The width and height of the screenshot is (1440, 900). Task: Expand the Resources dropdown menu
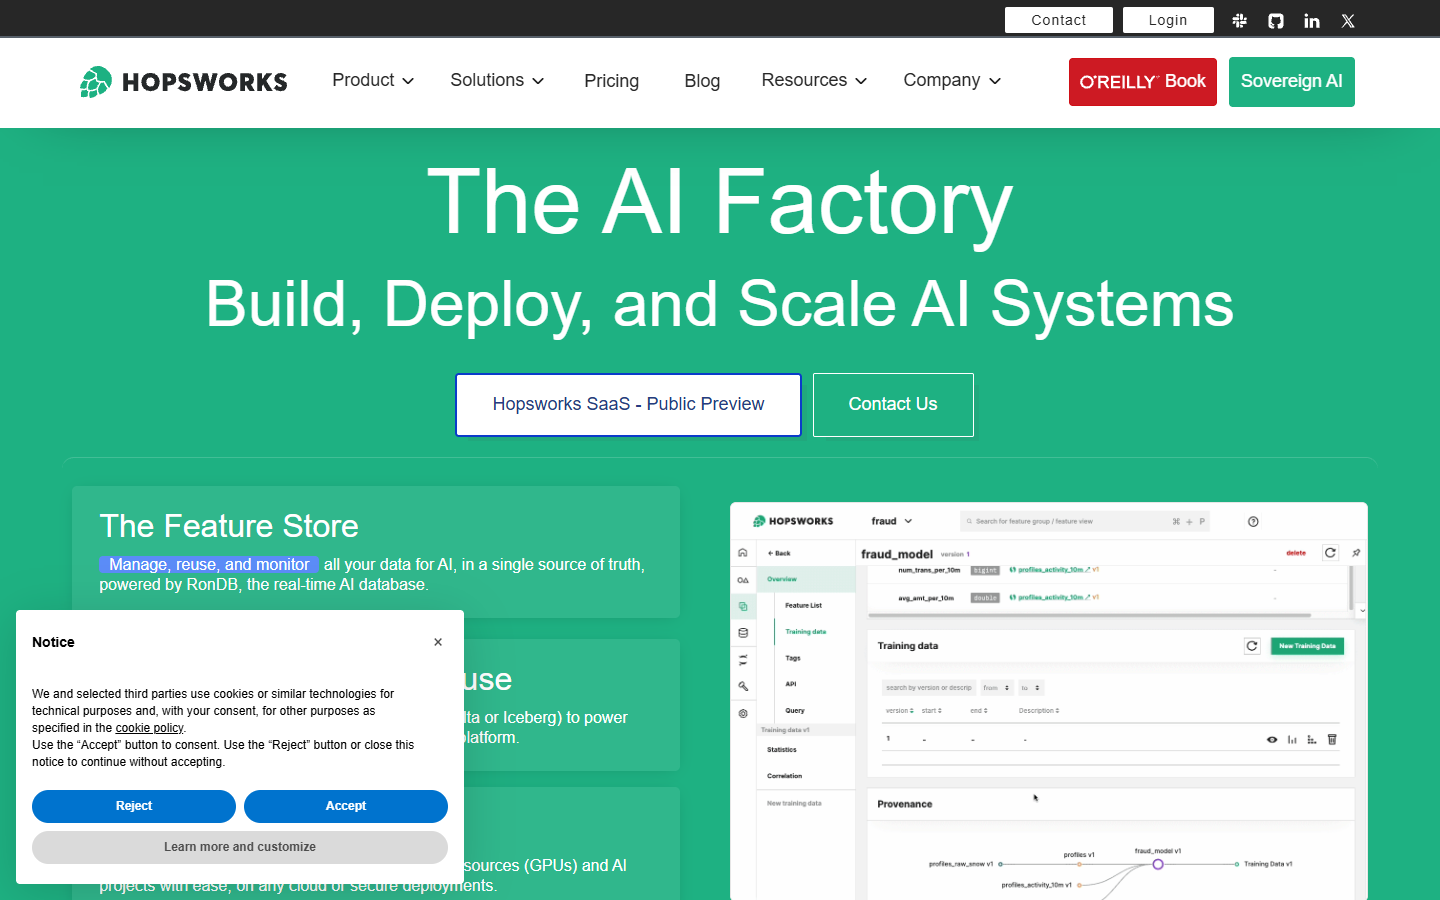pos(814,80)
